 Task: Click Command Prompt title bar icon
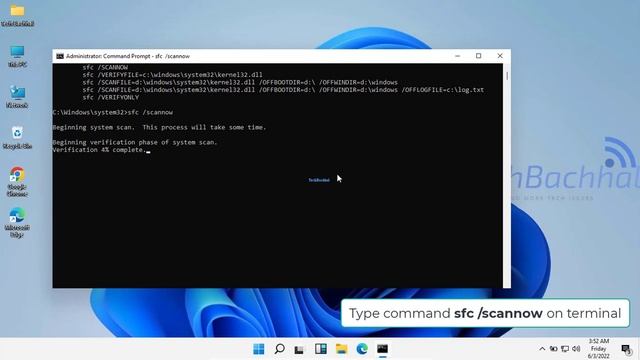click(x=60, y=56)
